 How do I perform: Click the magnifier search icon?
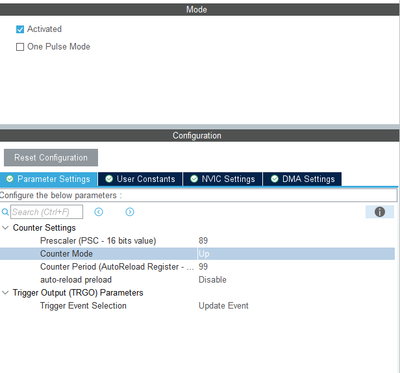coord(5,212)
